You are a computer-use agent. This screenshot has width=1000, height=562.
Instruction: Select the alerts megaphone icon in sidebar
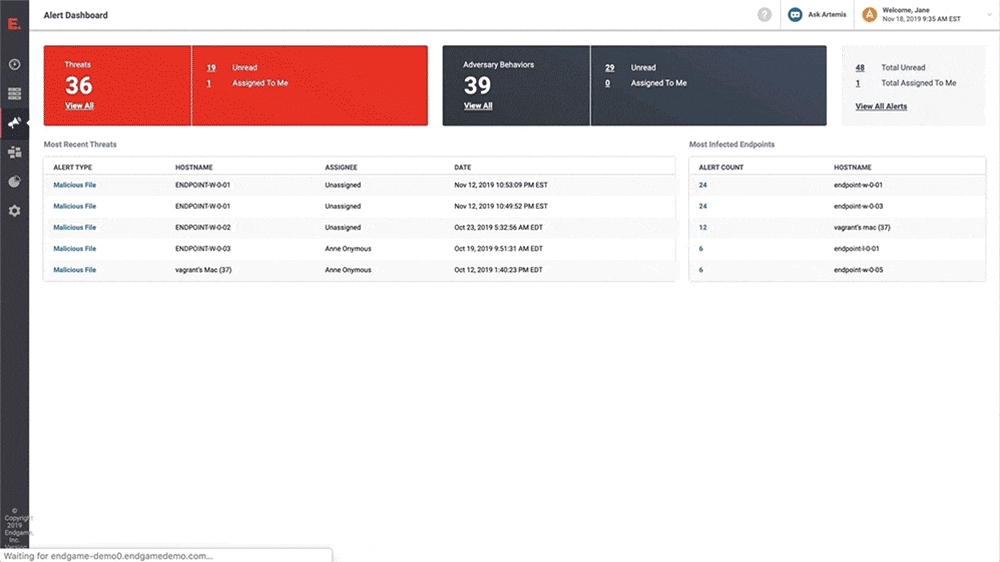click(14, 123)
